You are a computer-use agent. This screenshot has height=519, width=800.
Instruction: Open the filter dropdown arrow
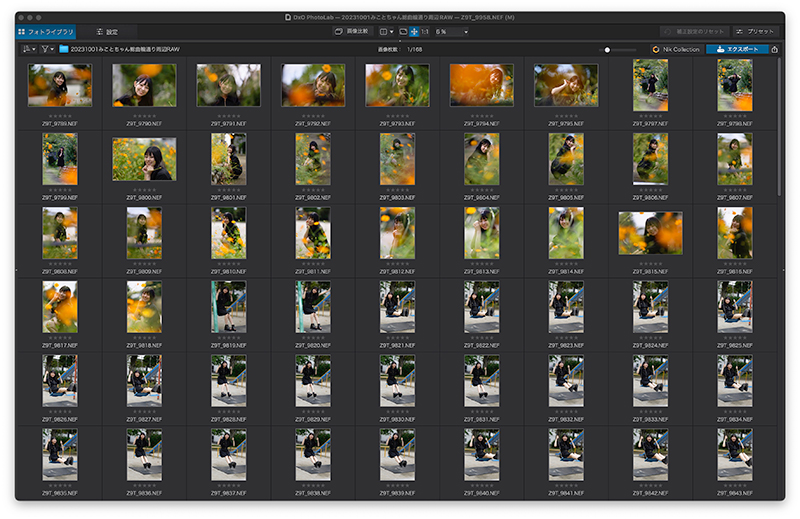coord(52,49)
